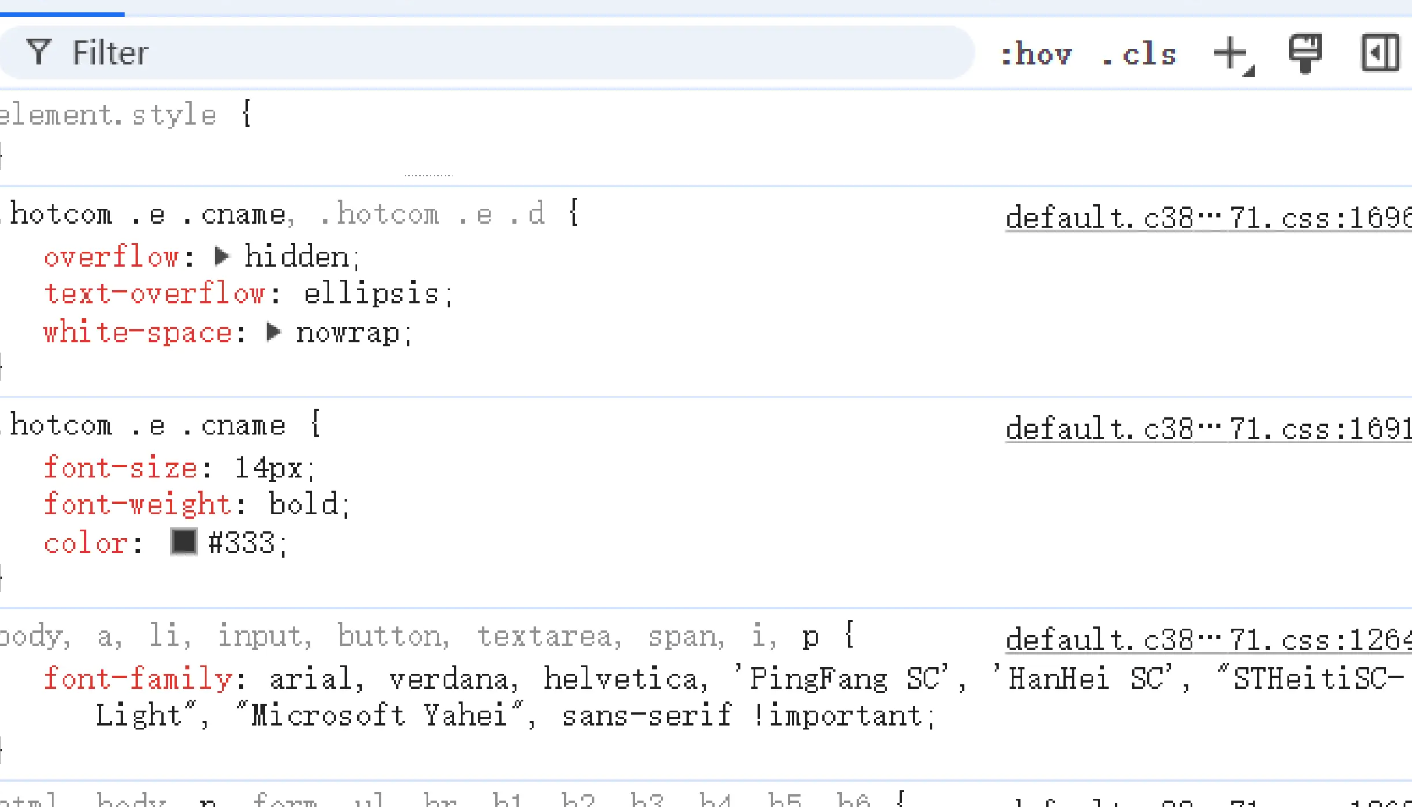Add a new style rule with plus icon
The image size is (1412, 807).
pyautogui.click(x=1232, y=54)
